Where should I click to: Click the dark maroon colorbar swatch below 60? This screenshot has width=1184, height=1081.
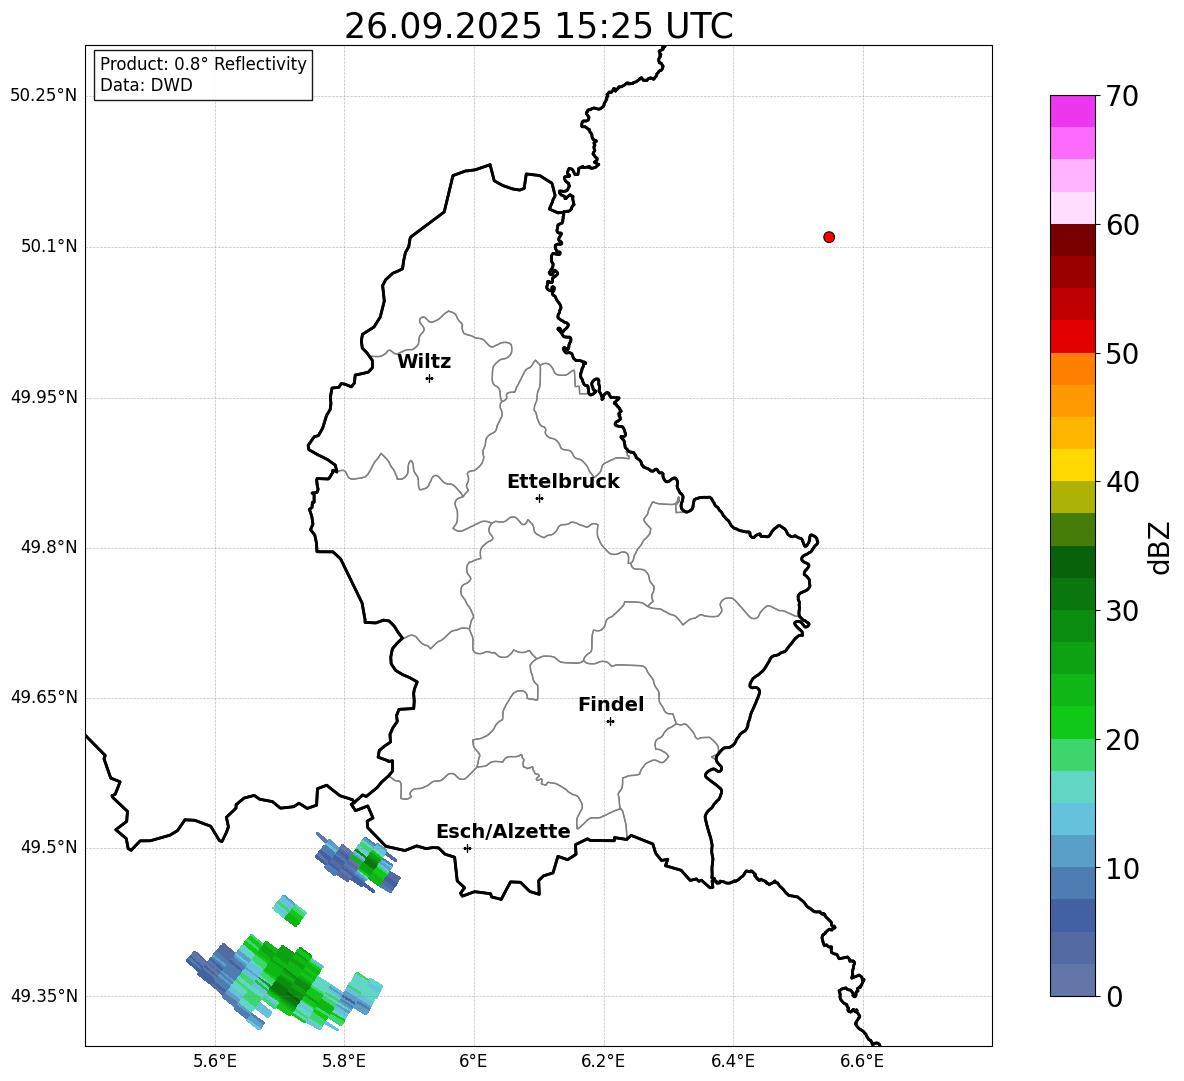pos(1072,240)
